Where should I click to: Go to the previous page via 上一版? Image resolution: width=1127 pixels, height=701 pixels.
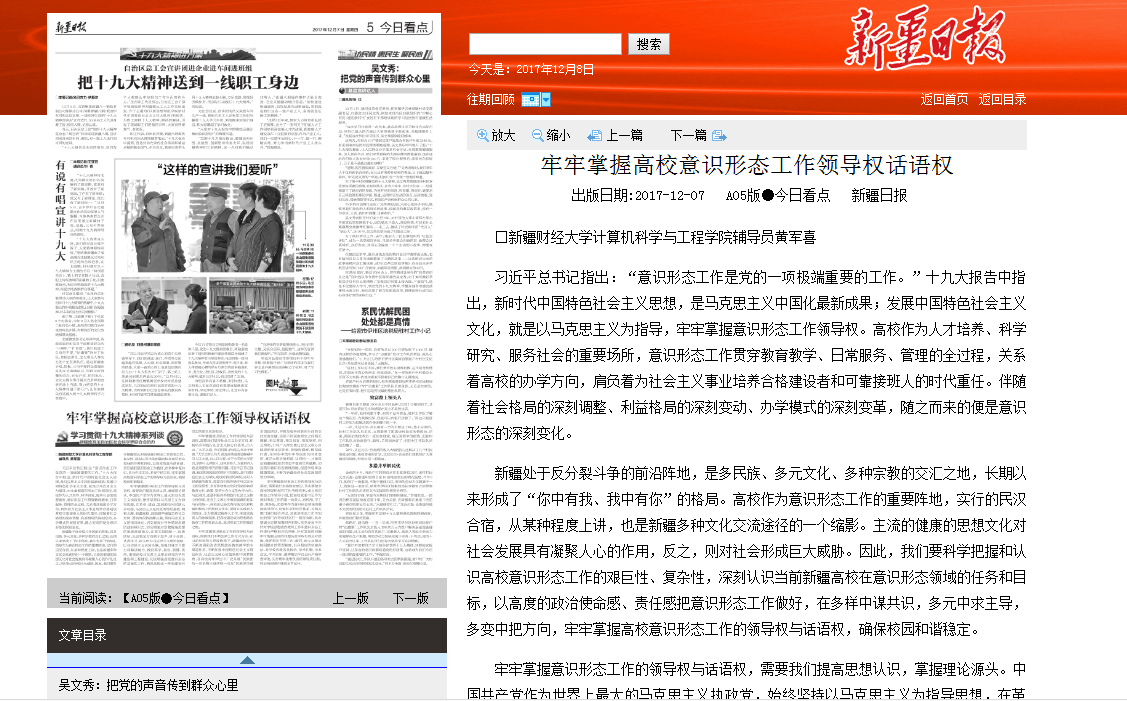[x=350, y=598]
